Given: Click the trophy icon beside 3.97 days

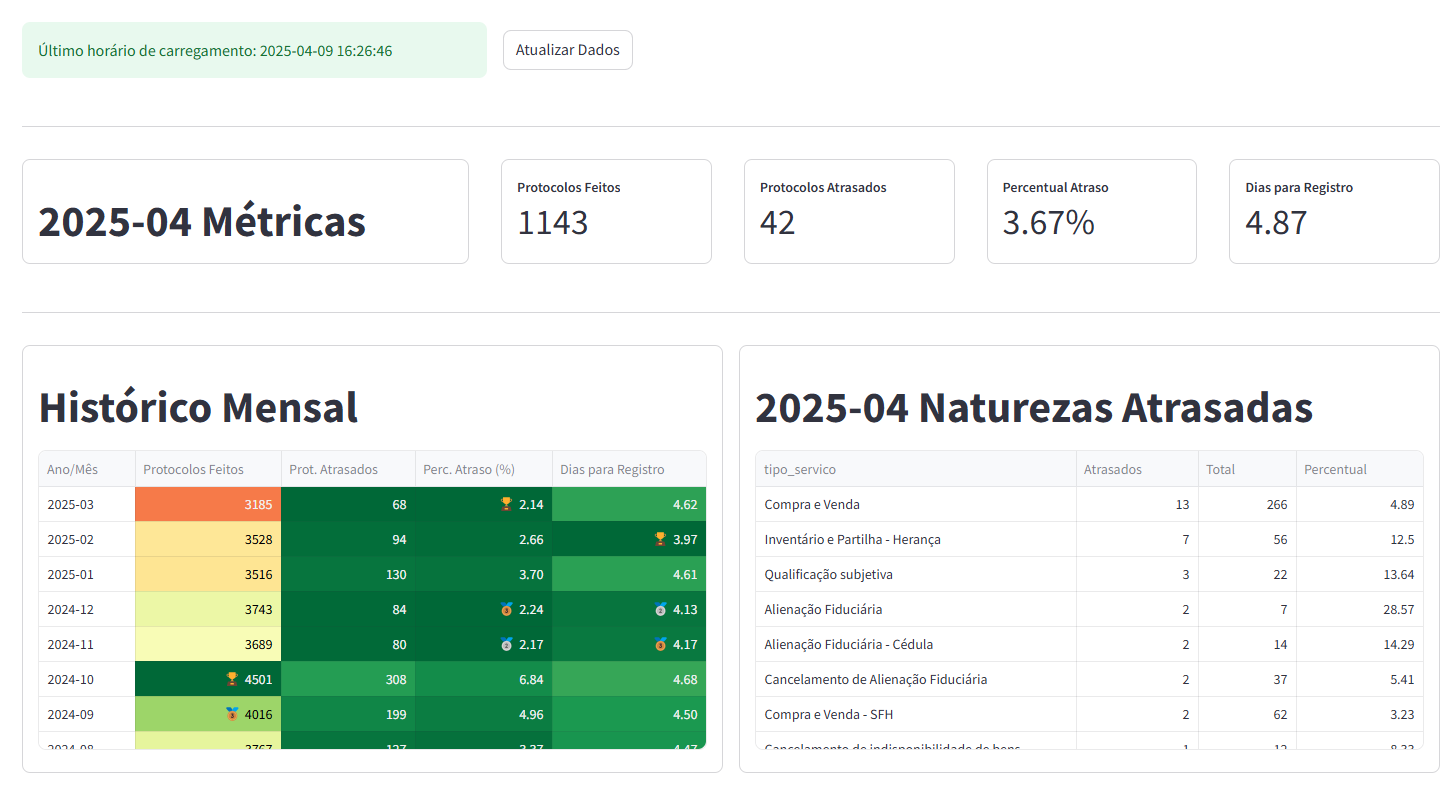Looking at the screenshot, I should point(660,539).
